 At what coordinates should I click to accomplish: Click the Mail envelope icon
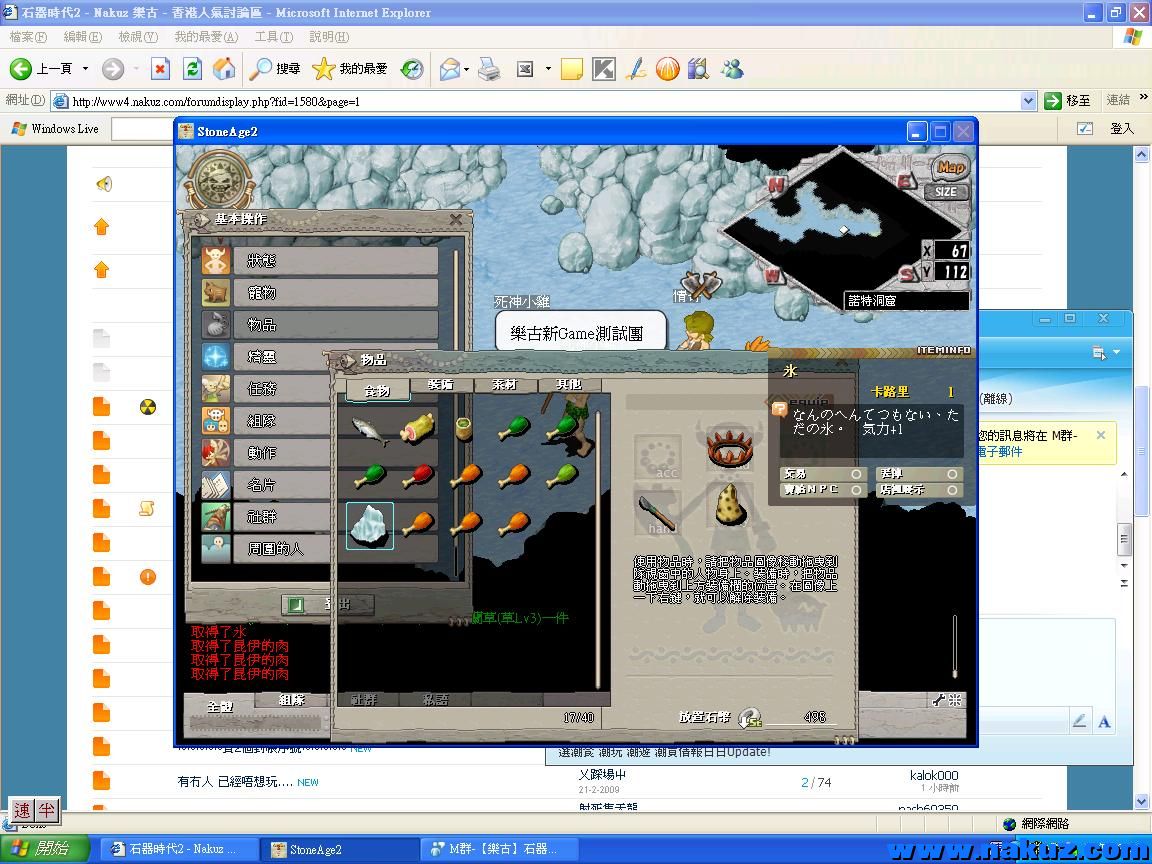point(450,69)
